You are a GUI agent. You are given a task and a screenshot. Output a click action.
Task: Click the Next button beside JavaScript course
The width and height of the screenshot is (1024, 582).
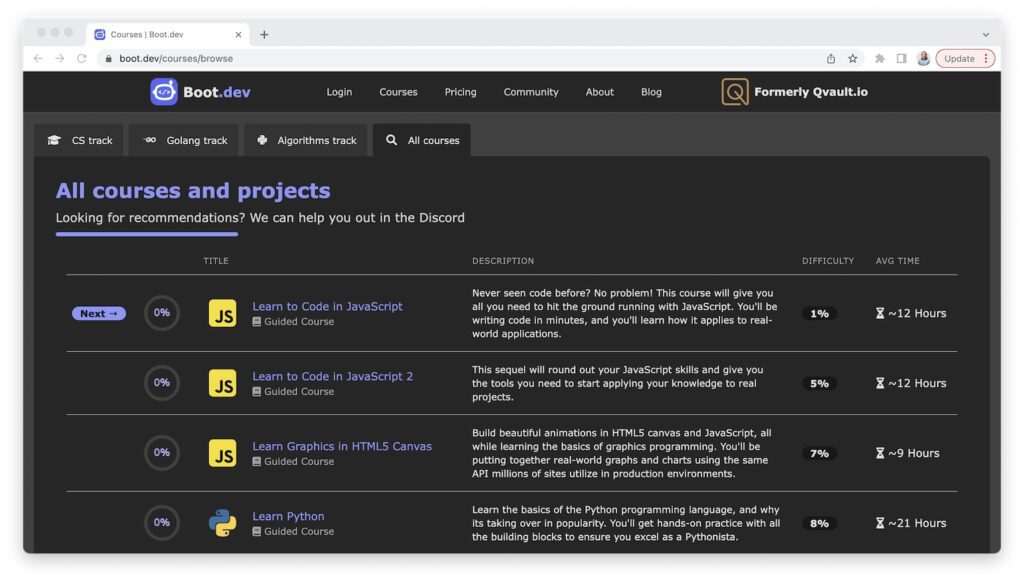tap(99, 314)
